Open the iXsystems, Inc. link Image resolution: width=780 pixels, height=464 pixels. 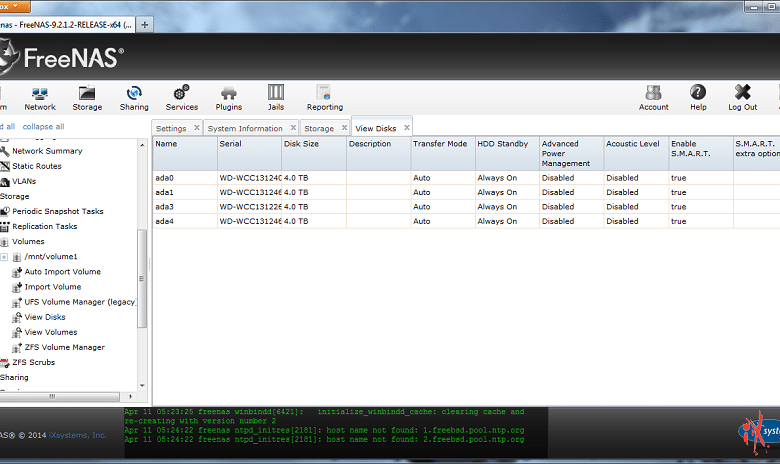click(78, 435)
